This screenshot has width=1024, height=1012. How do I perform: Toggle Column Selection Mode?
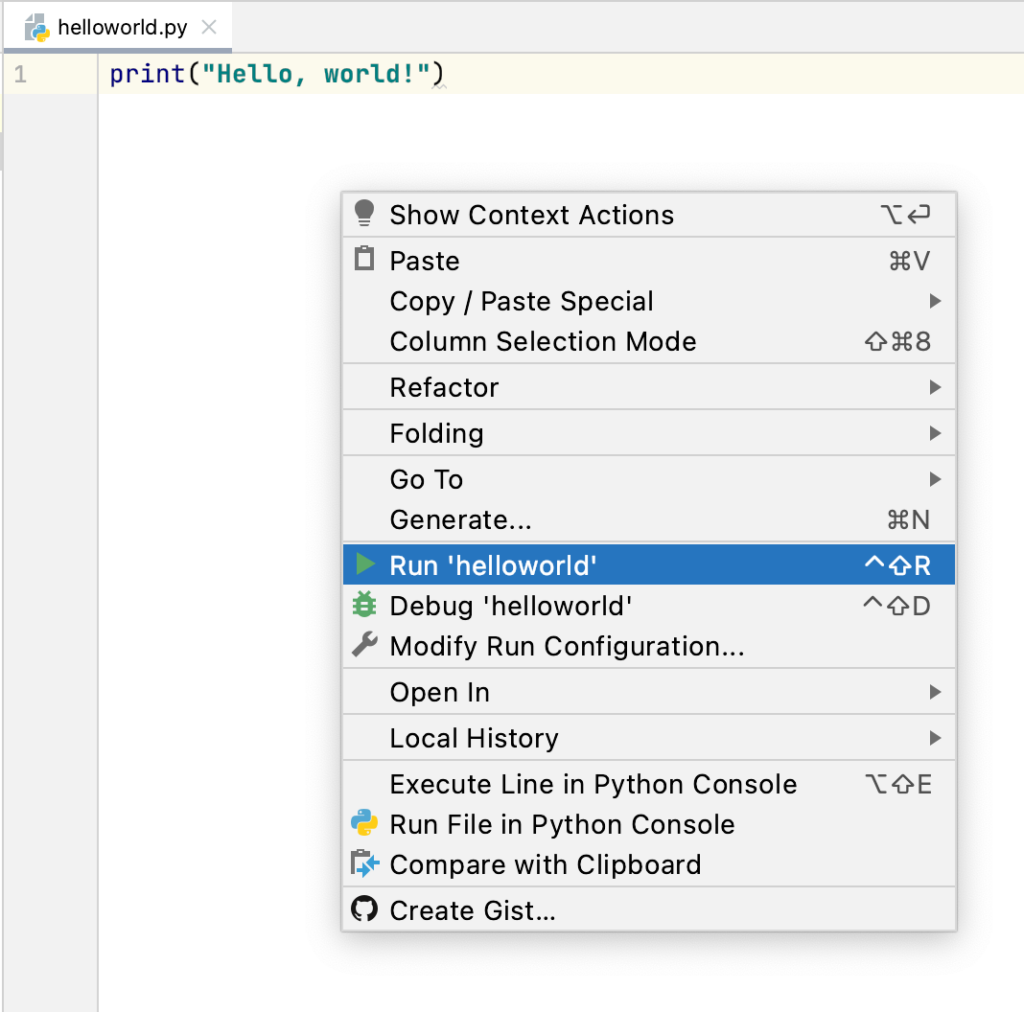[542, 342]
